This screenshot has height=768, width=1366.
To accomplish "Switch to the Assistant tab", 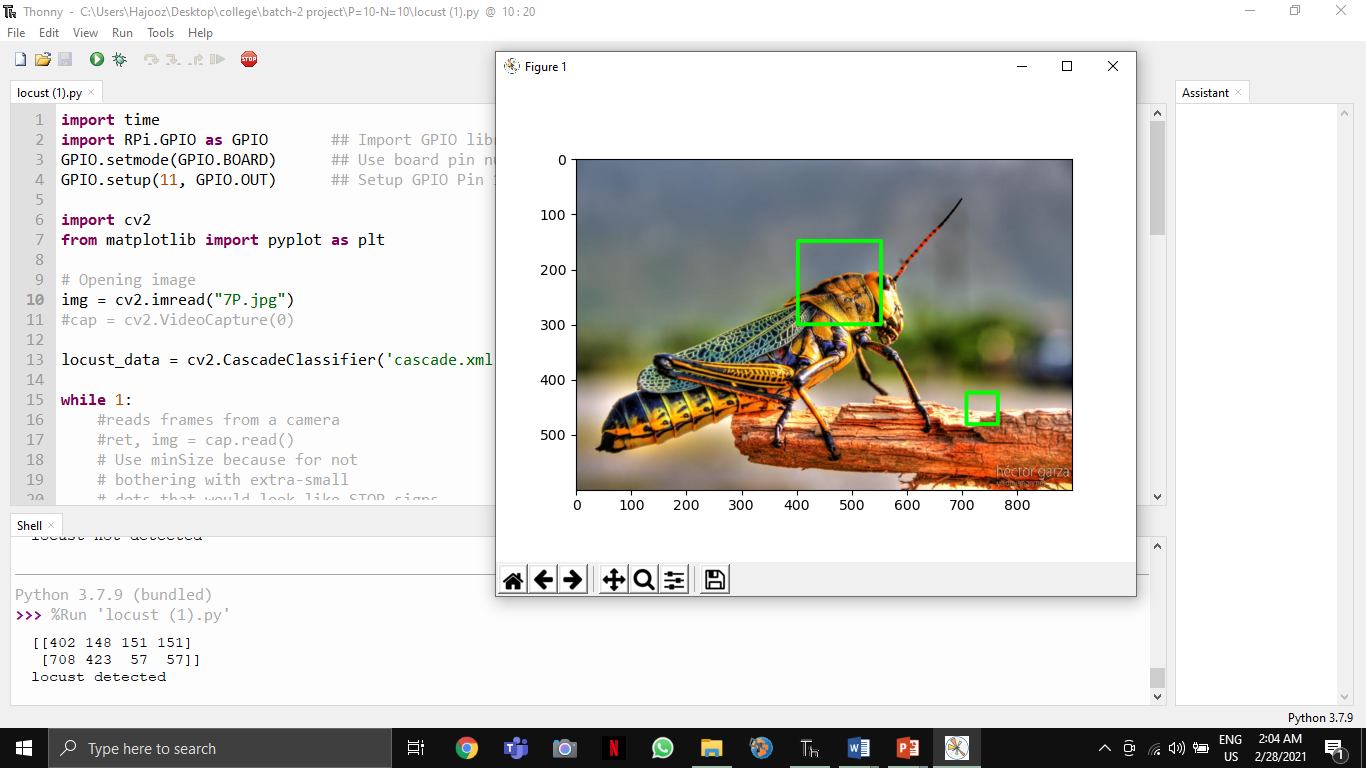I will pyautogui.click(x=1205, y=92).
